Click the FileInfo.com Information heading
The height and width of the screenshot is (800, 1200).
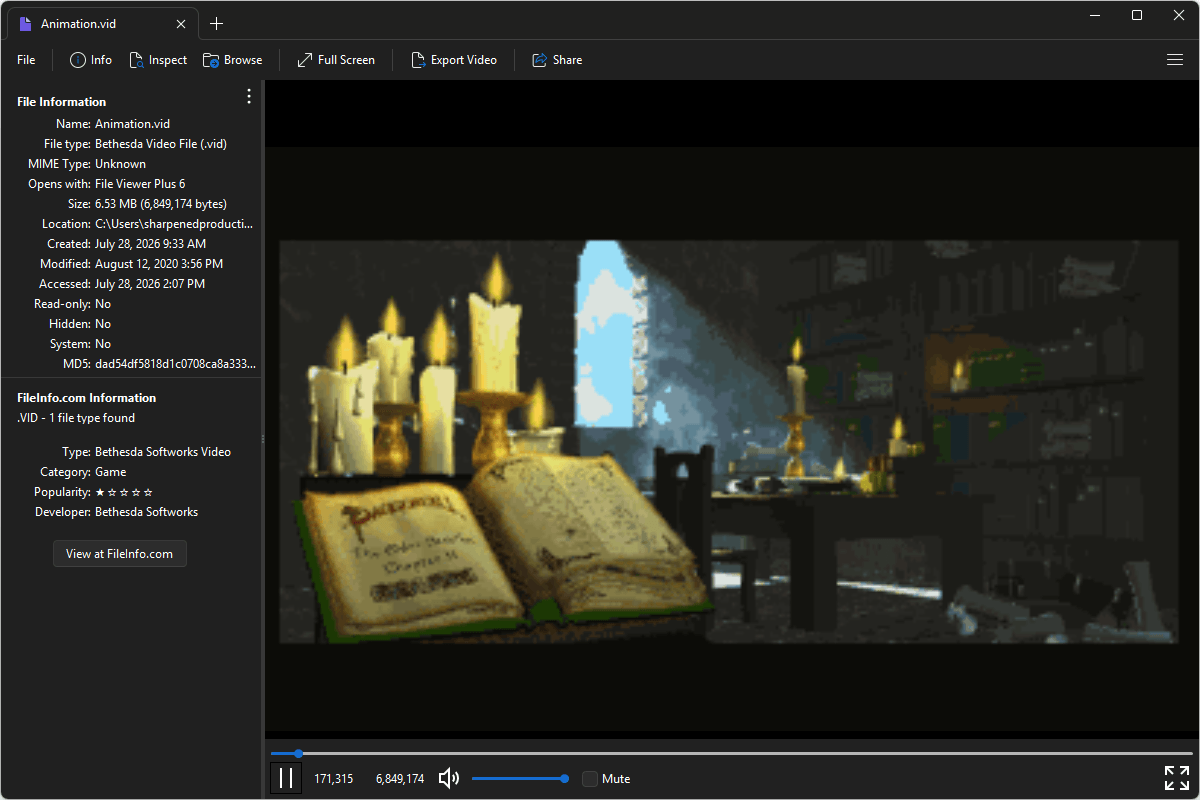coord(87,398)
